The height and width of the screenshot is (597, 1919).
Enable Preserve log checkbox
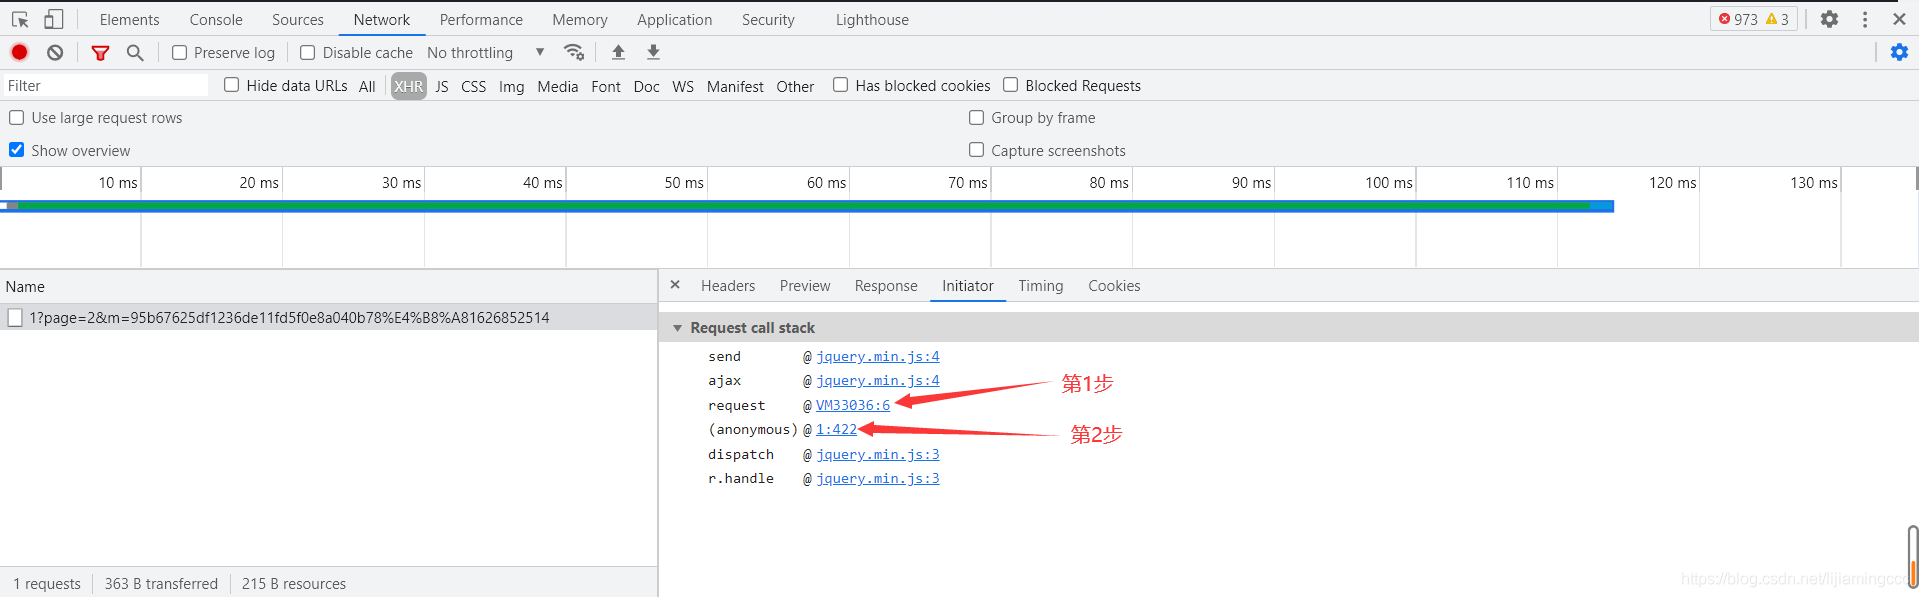(x=179, y=52)
